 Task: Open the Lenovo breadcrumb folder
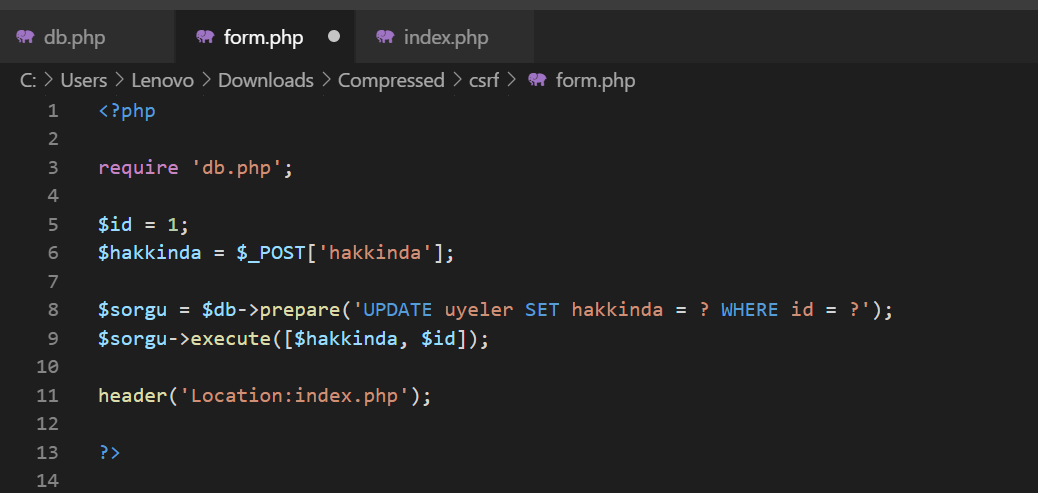click(163, 81)
